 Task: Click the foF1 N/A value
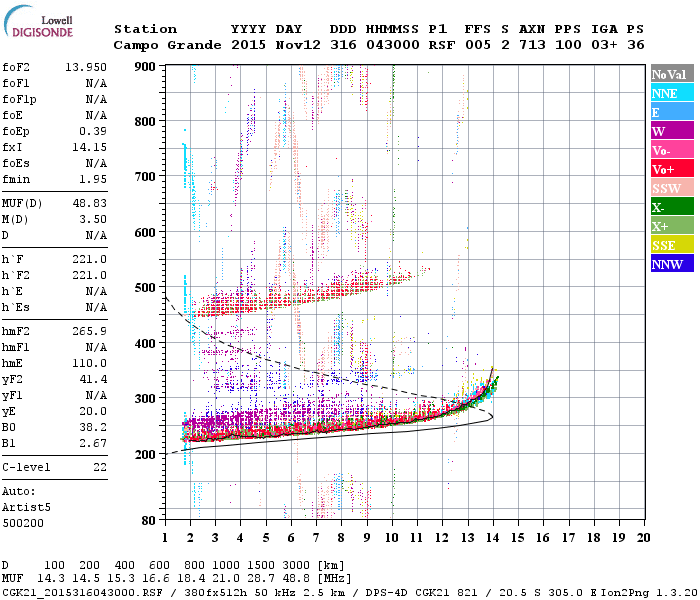(x=96, y=83)
